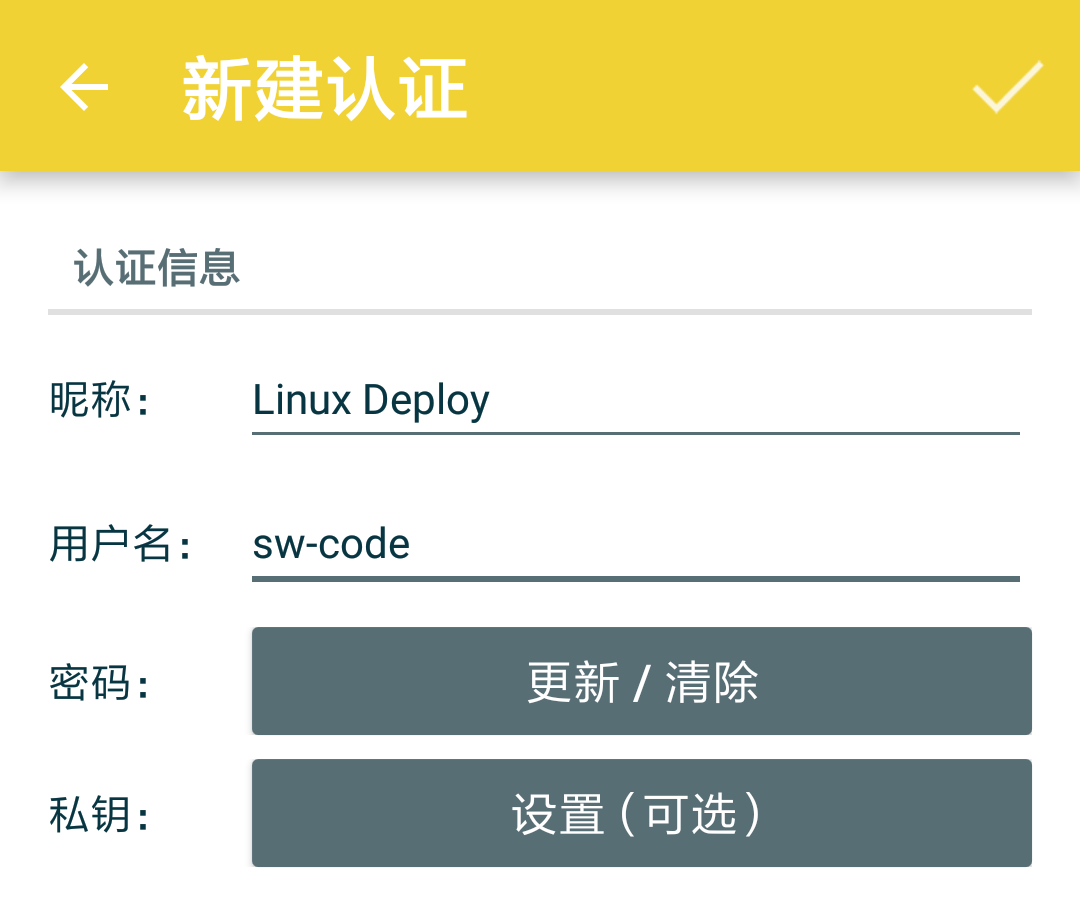Click the 密码 label
The width and height of the screenshot is (1080, 898).
99,684
